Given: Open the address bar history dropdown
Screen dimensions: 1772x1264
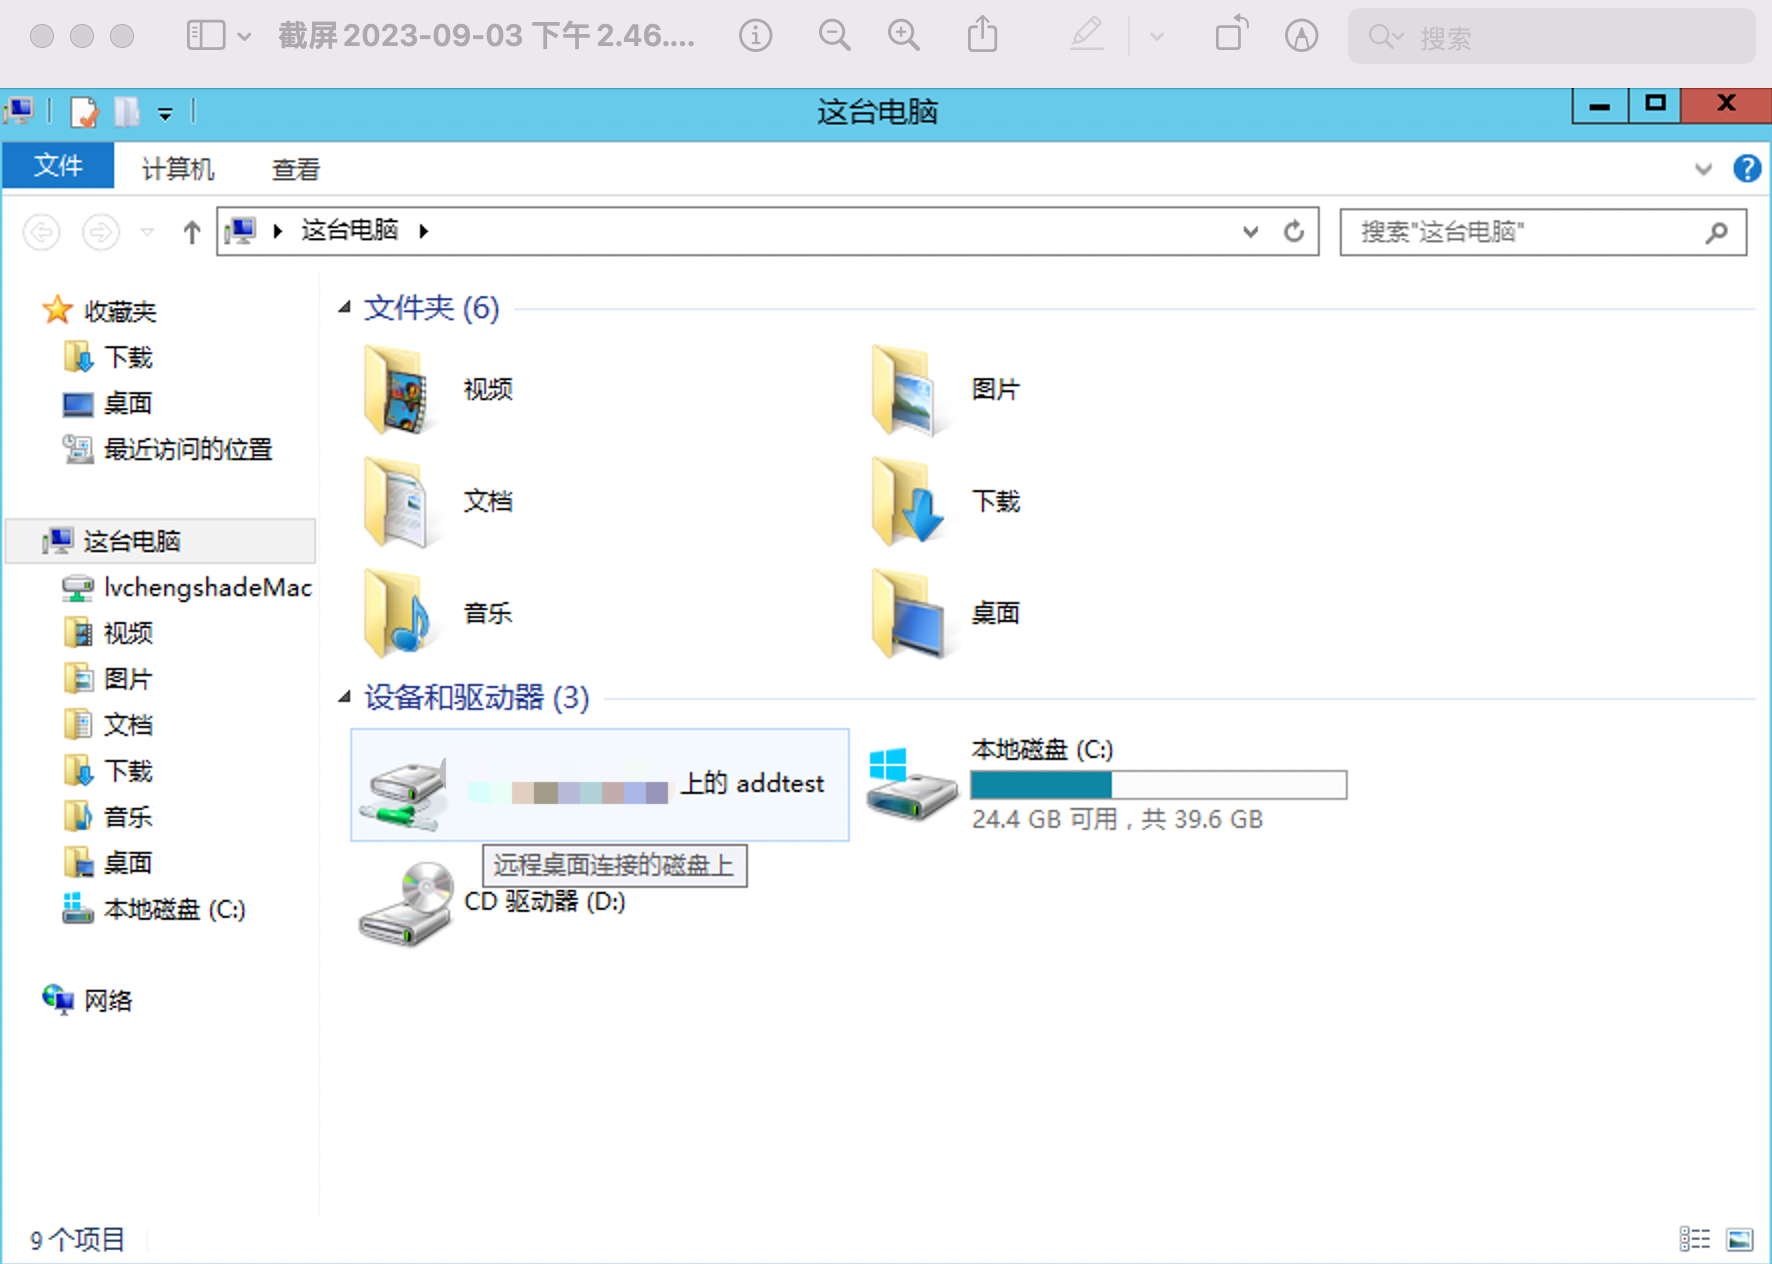Looking at the screenshot, I should [1250, 231].
